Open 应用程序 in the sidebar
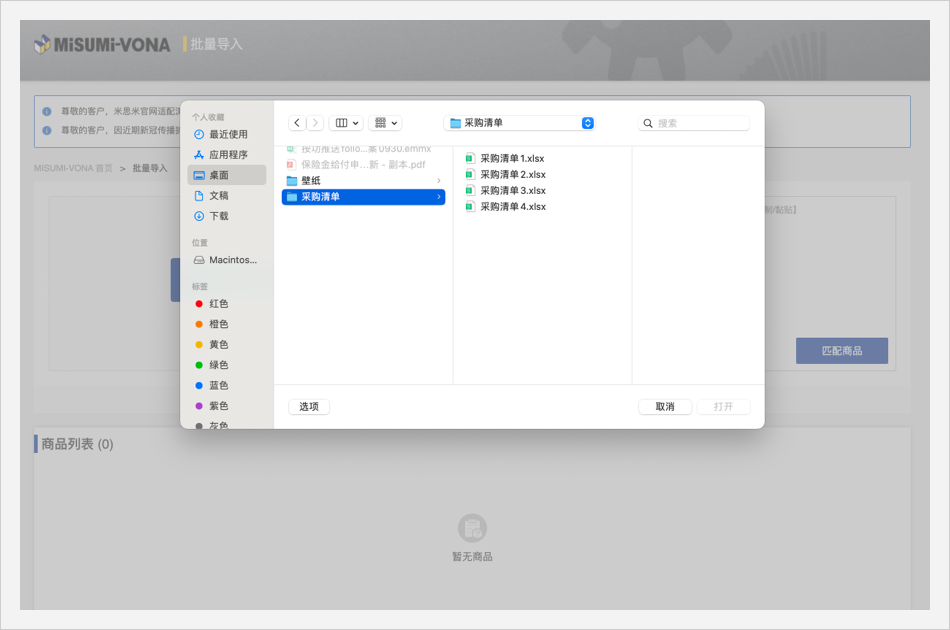The image size is (950, 630). tap(228, 155)
